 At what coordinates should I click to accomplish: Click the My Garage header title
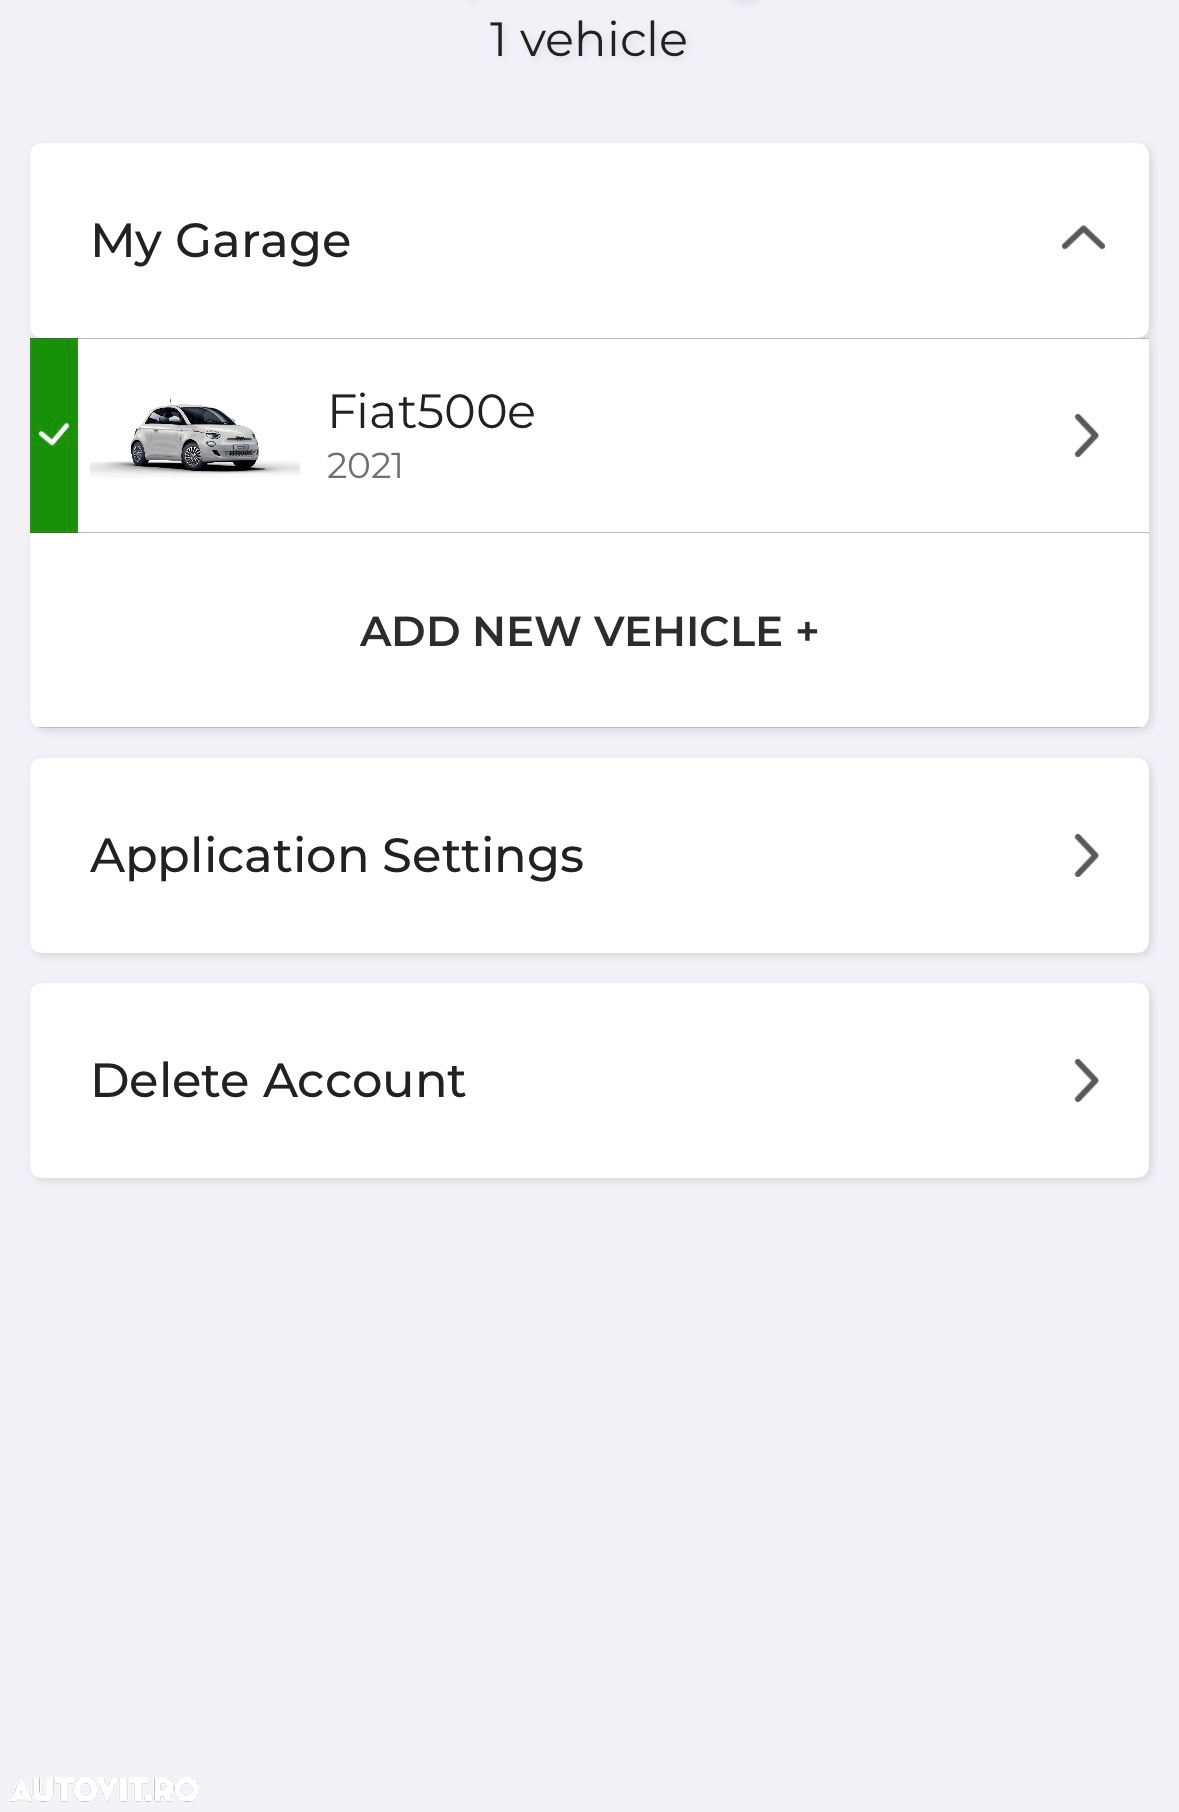221,241
